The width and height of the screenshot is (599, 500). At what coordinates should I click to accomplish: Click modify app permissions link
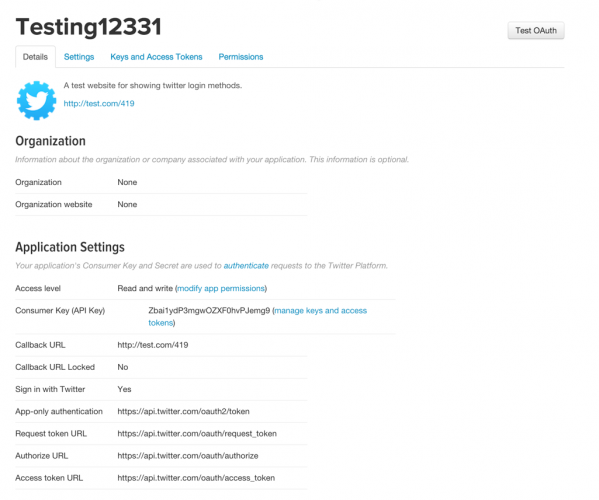click(221, 288)
